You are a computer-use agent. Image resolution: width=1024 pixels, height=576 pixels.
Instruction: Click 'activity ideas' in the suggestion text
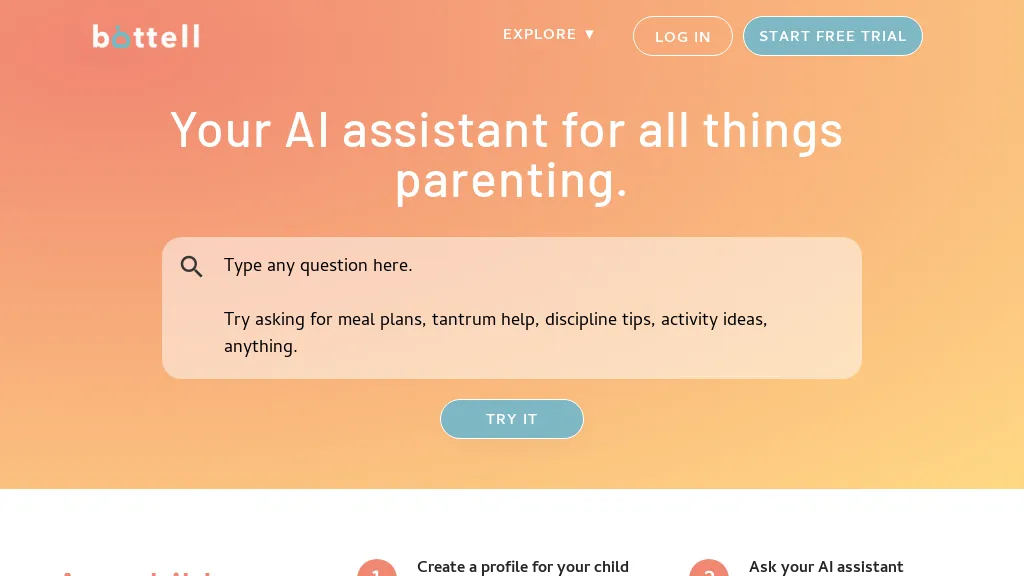point(712,319)
